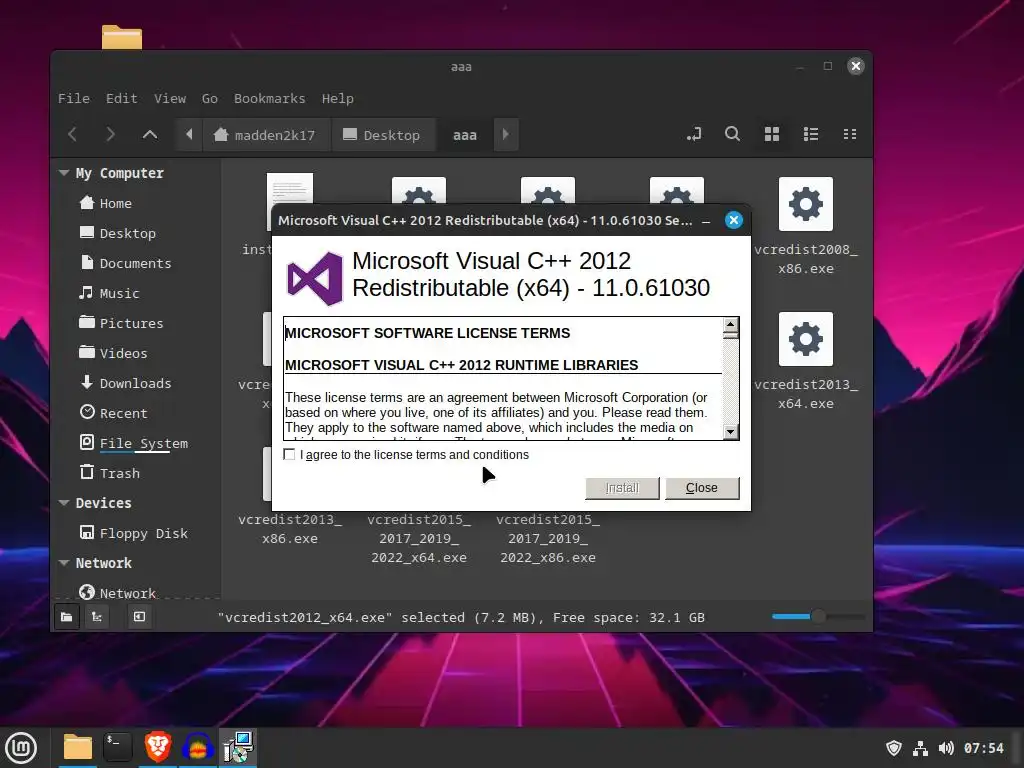Click the path bar left scroll arrow
This screenshot has width=1024, height=768.
click(189, 135)
